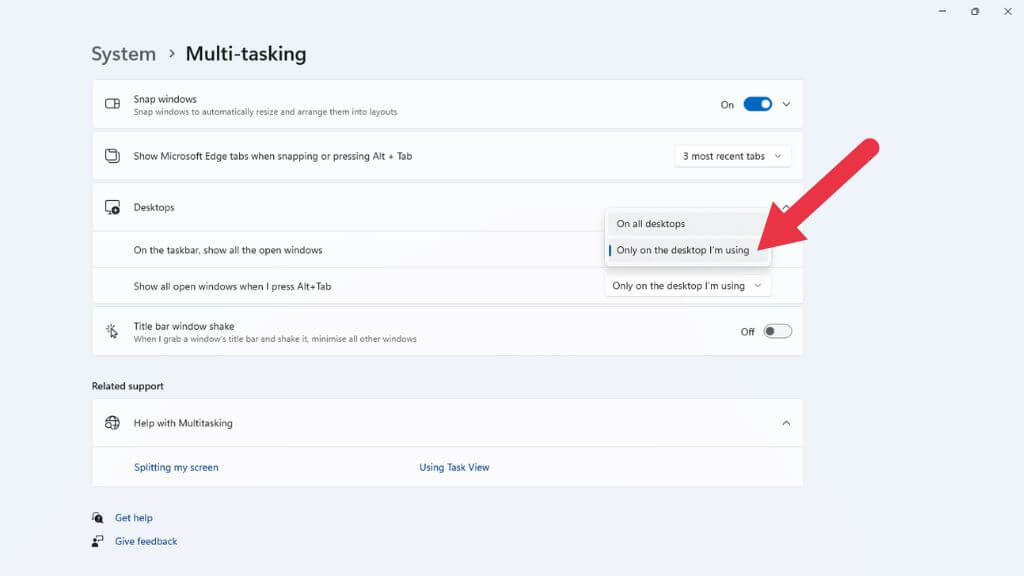Expand the Snap windows options chevron
Image resolution: width=1024 pixels, height=576 pixels.
787,104
